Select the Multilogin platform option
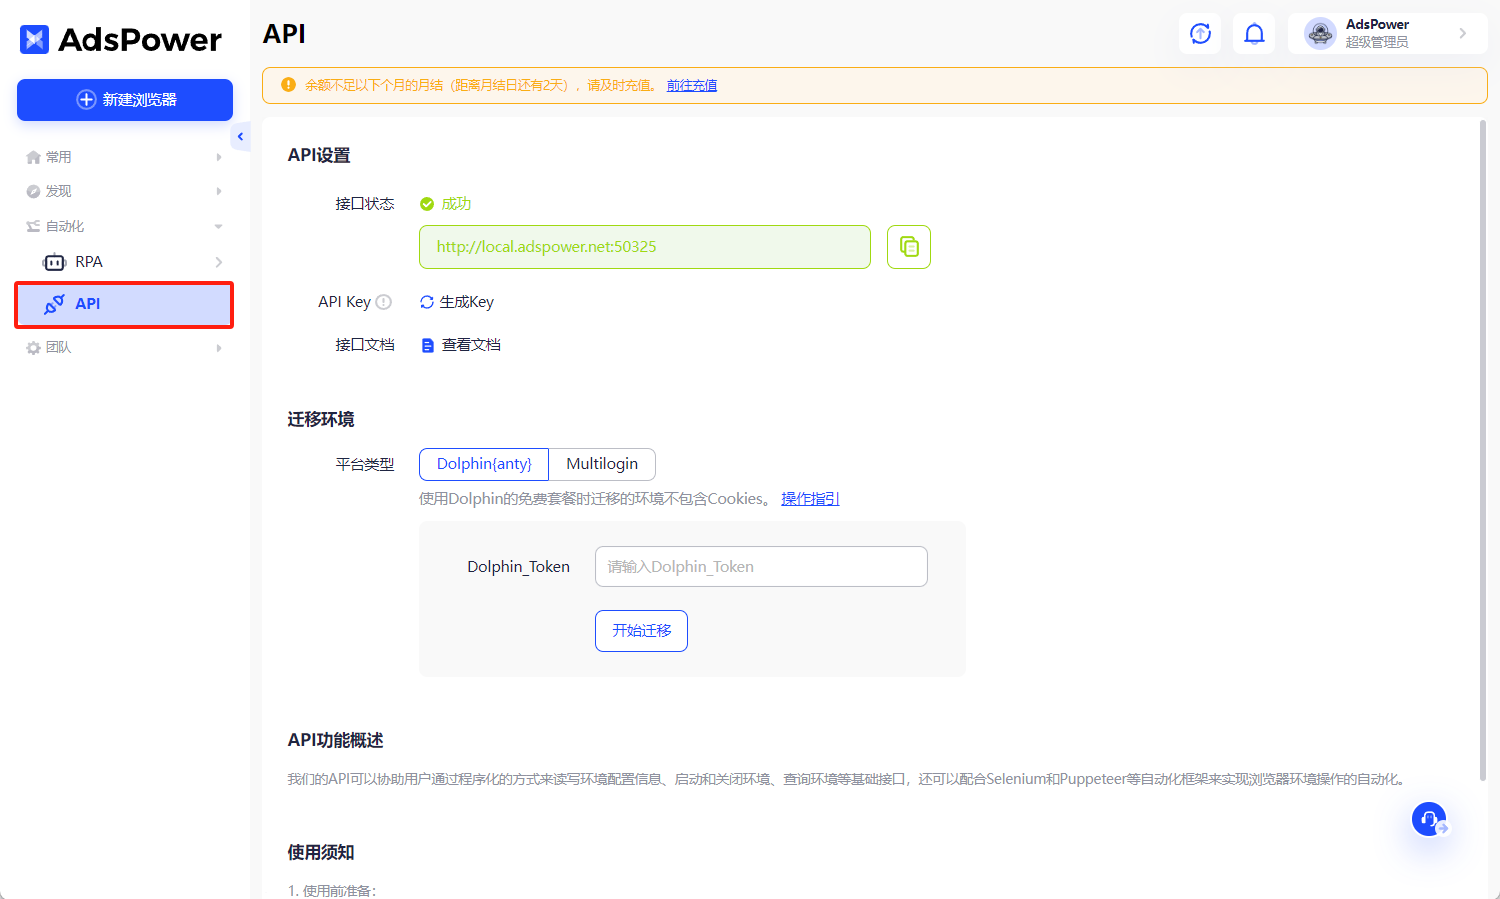 tap(602, 464)
